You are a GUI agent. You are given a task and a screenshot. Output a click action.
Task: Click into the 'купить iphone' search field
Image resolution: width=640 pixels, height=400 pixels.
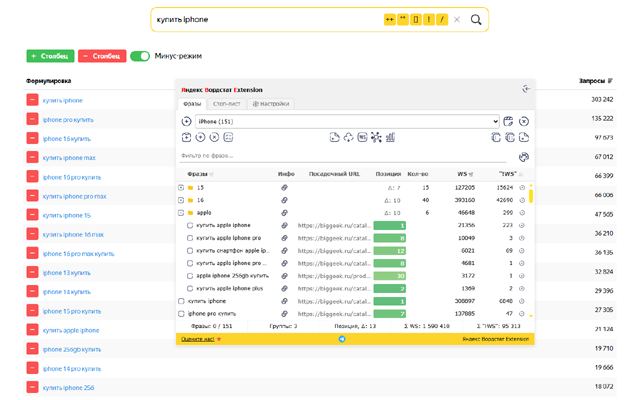267,20
